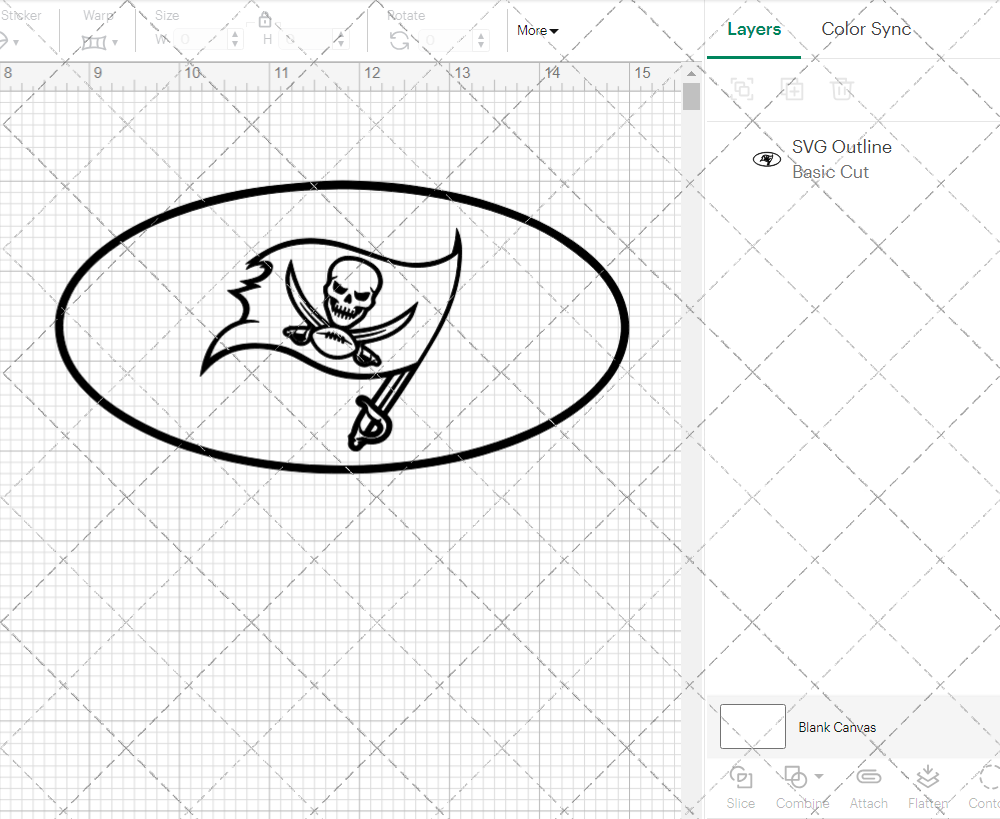Screen dimensions: 1000x819
Task: Switch to the Color Sync tab
Action: (x=866, y=29)
